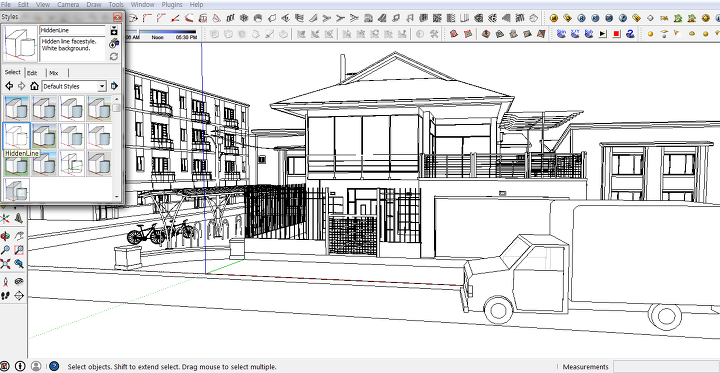The height and width of the screenshot is (373, 720).
Task: Select the Walk footprints tool
Action: point(5,295)
